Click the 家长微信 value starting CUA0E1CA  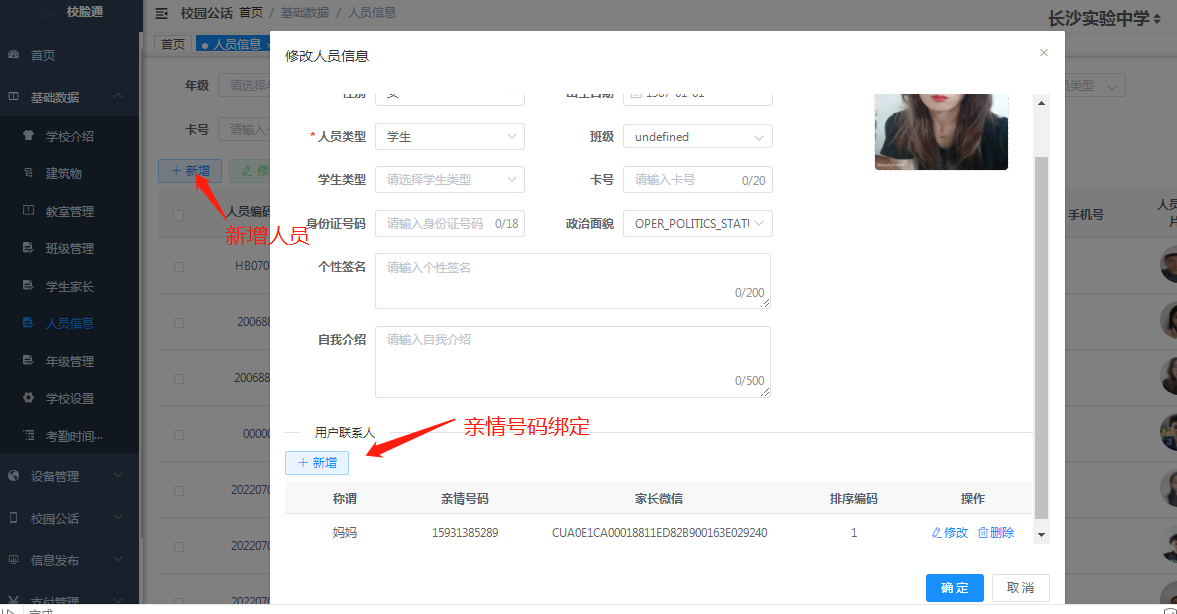(659, 533)
